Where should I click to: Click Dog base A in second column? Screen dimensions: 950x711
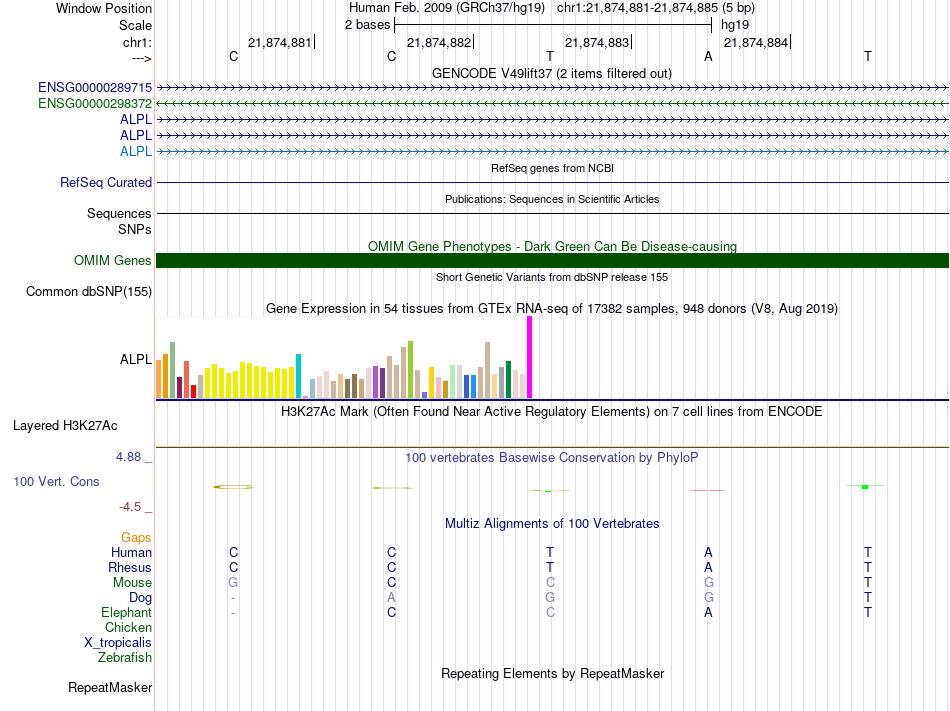(391, 598)
